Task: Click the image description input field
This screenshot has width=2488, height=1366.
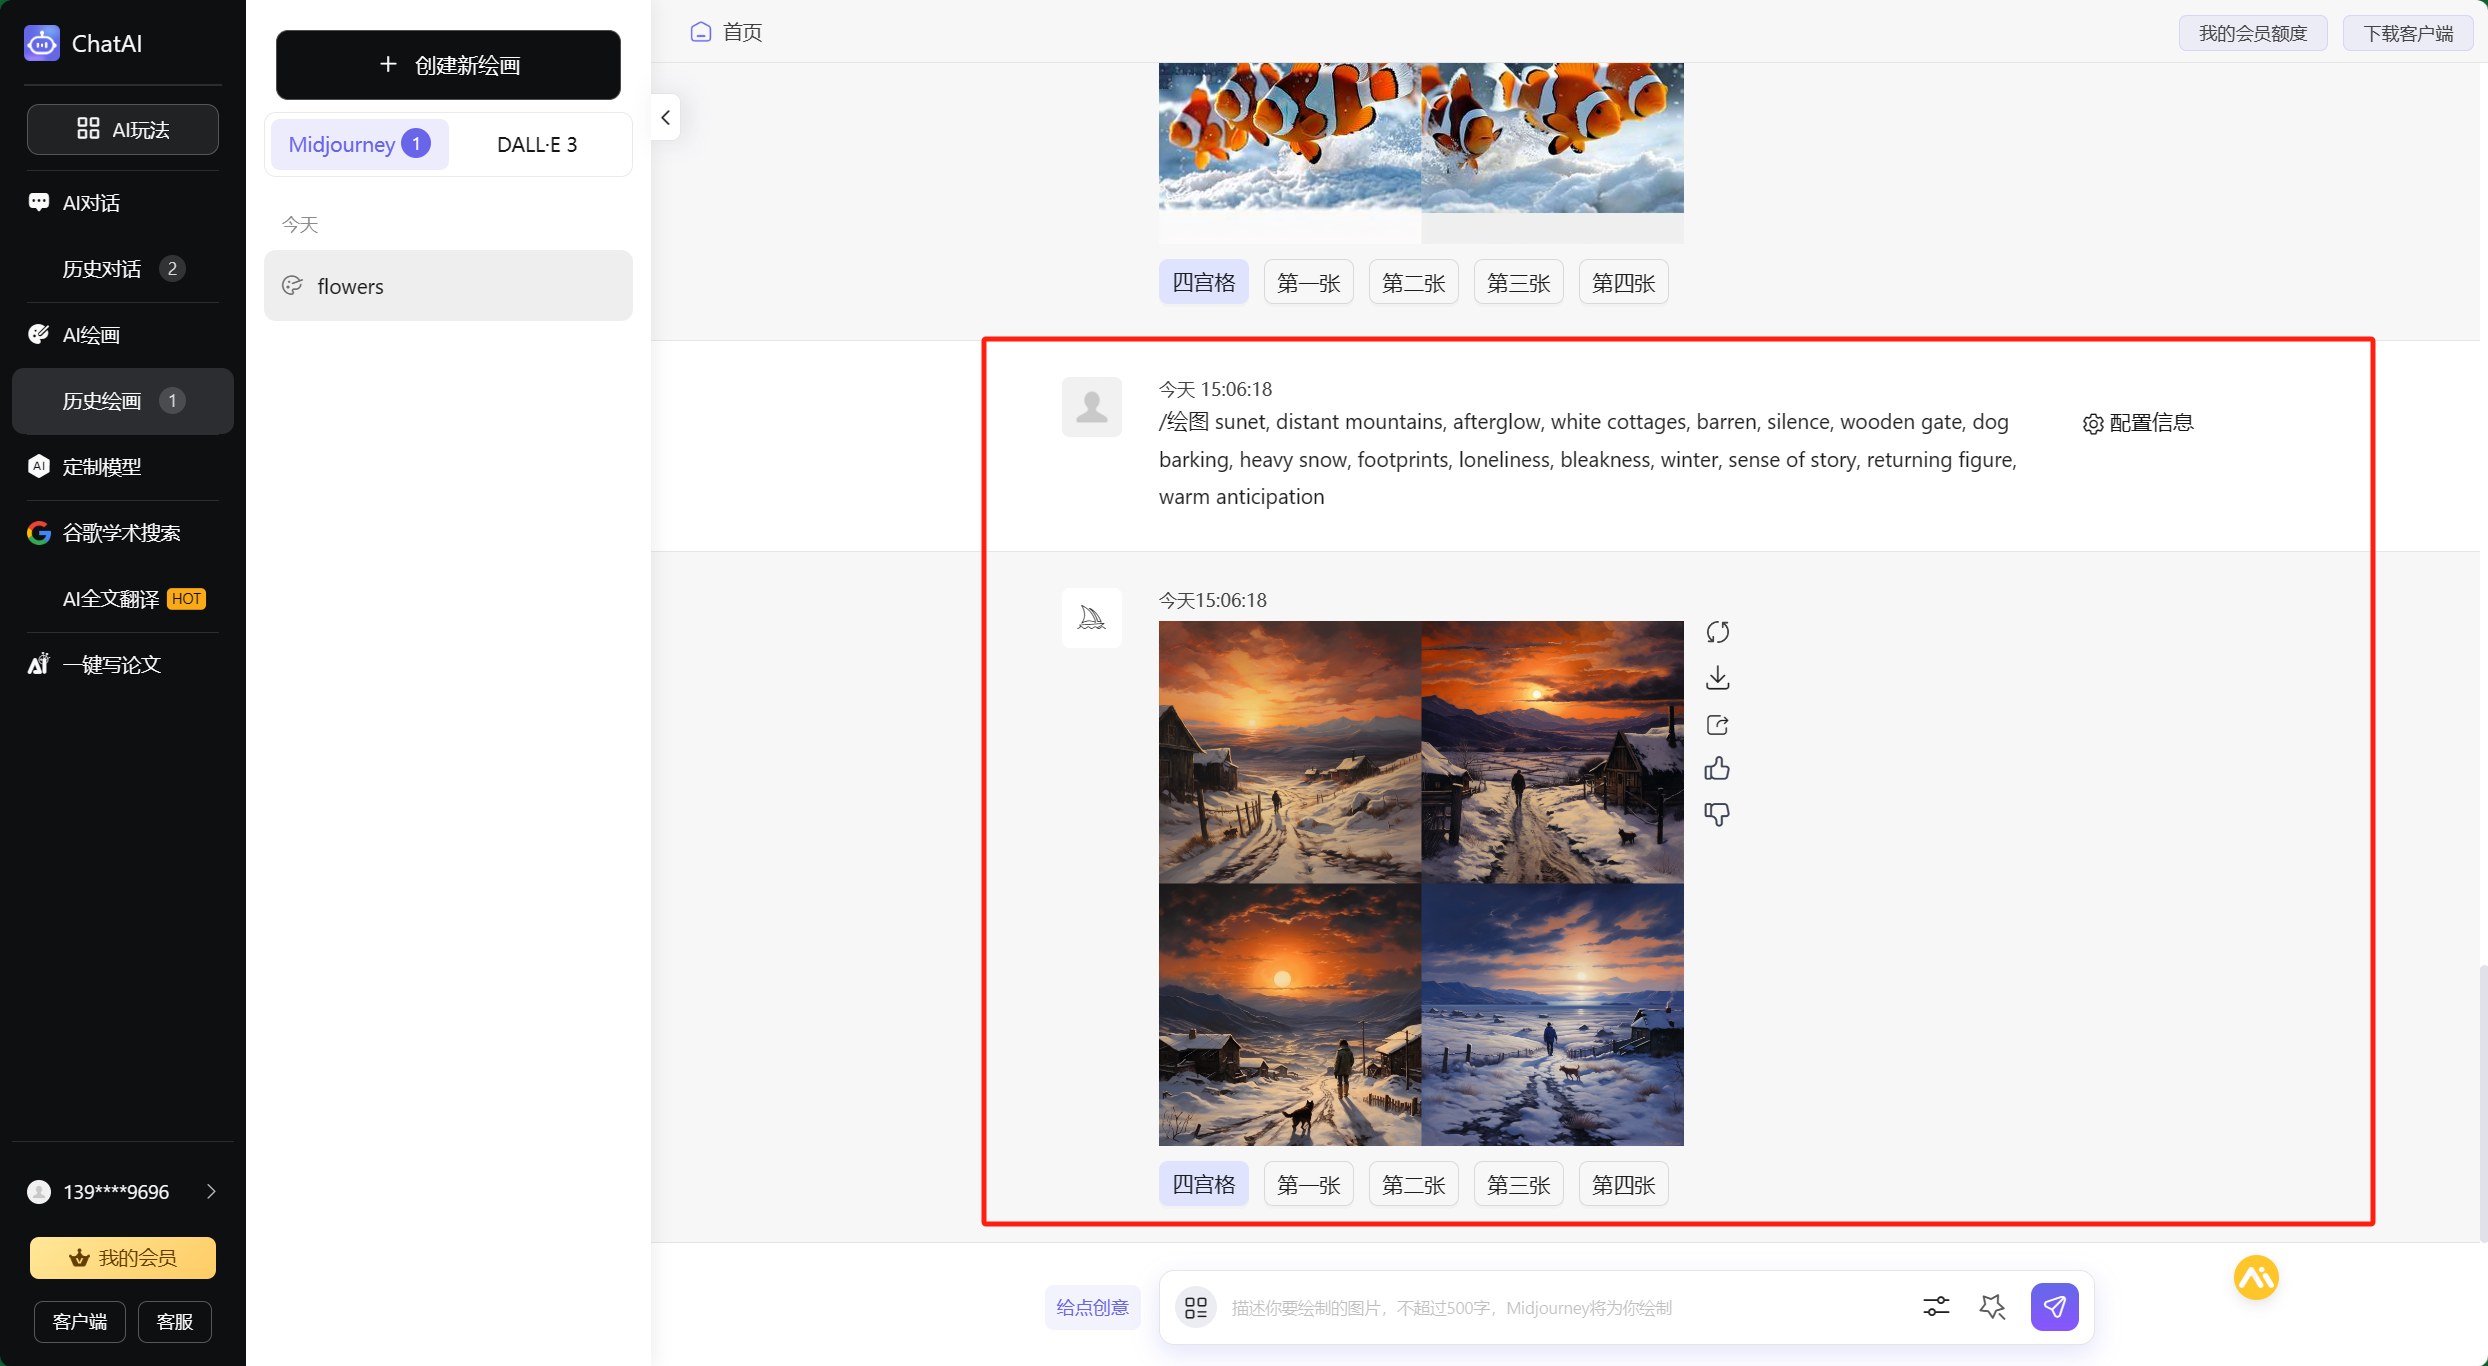Action: [x=1560, y=1307]
